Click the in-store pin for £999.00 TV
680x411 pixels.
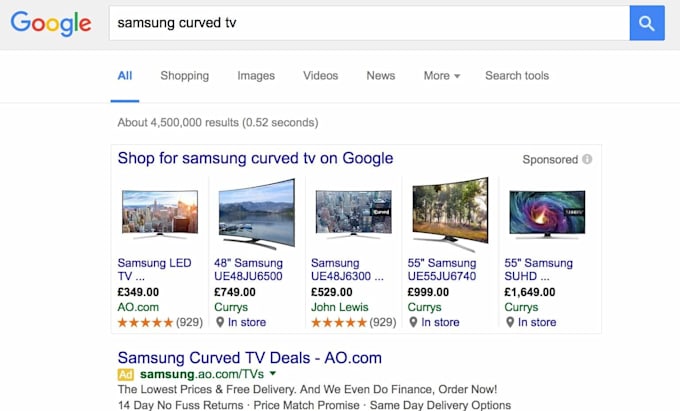414,322
